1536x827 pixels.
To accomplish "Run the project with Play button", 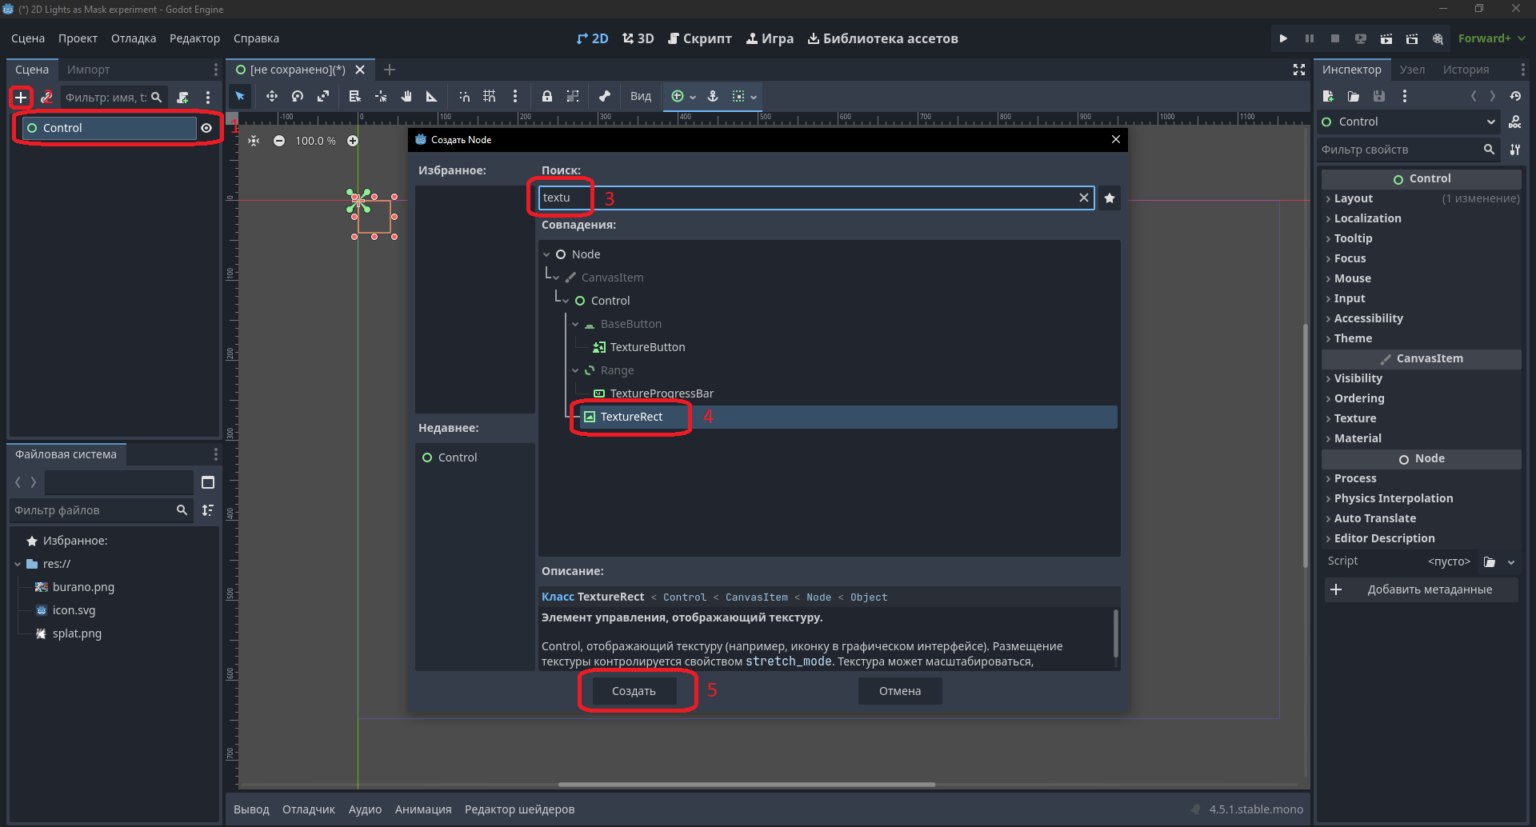I will (1283, 39).
